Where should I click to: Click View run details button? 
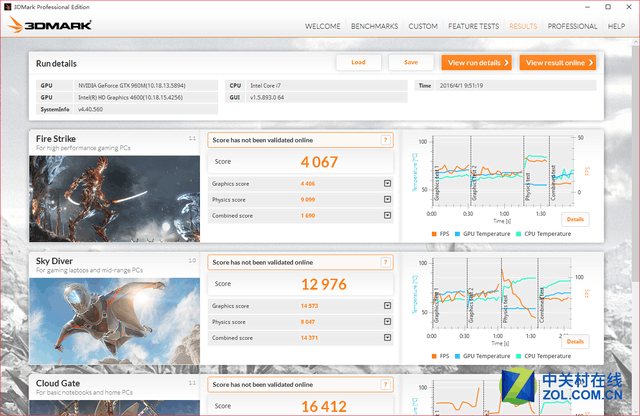(x=476, y=62)
